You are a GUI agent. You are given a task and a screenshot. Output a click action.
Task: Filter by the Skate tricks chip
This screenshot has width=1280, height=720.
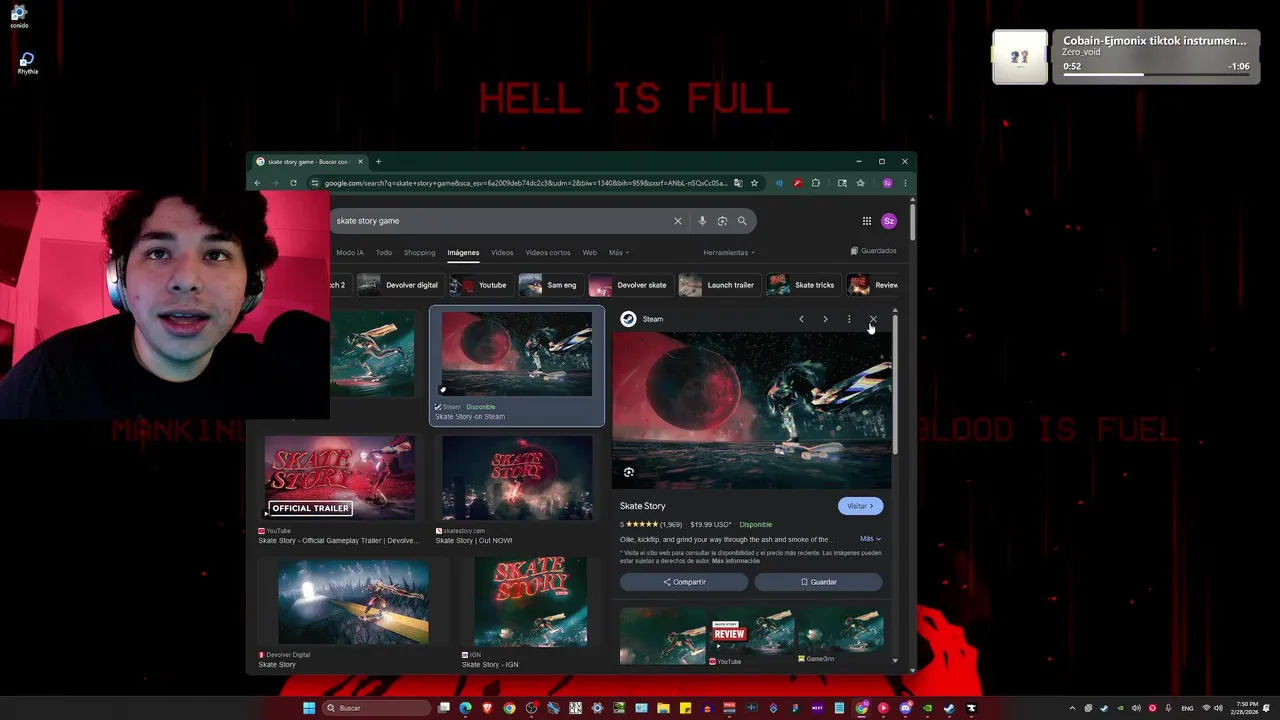tap(802, 285)
